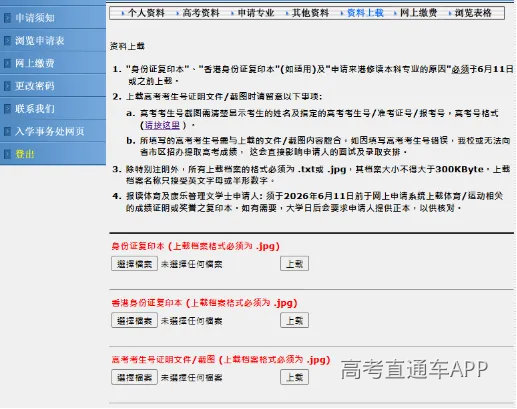
Task: Choose file for 香港身份证复印本
Action: coord(134,321)
